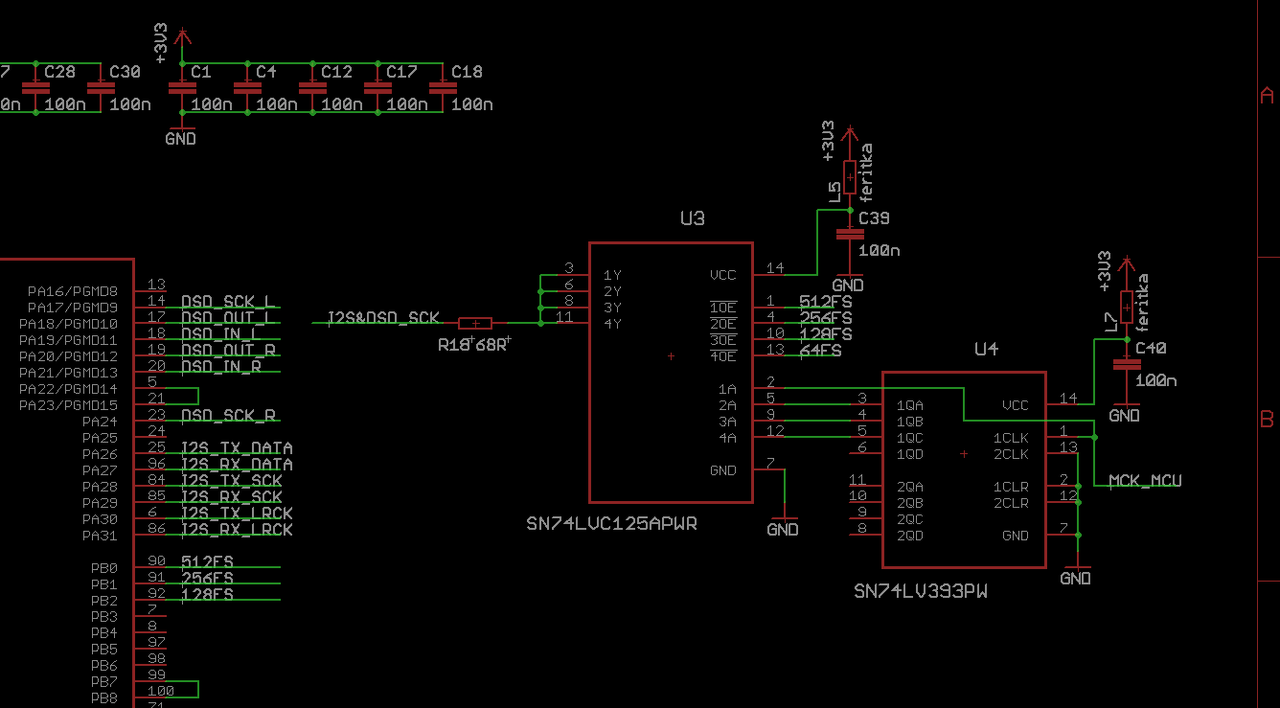
Task: Click the DSD_OUT_R net label
Action: (x=228, y=350)
